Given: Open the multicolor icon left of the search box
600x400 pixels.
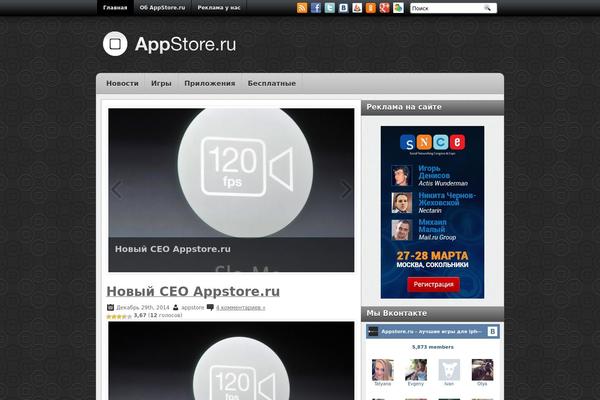Looking at the screenshot, I should pos(398,8).
